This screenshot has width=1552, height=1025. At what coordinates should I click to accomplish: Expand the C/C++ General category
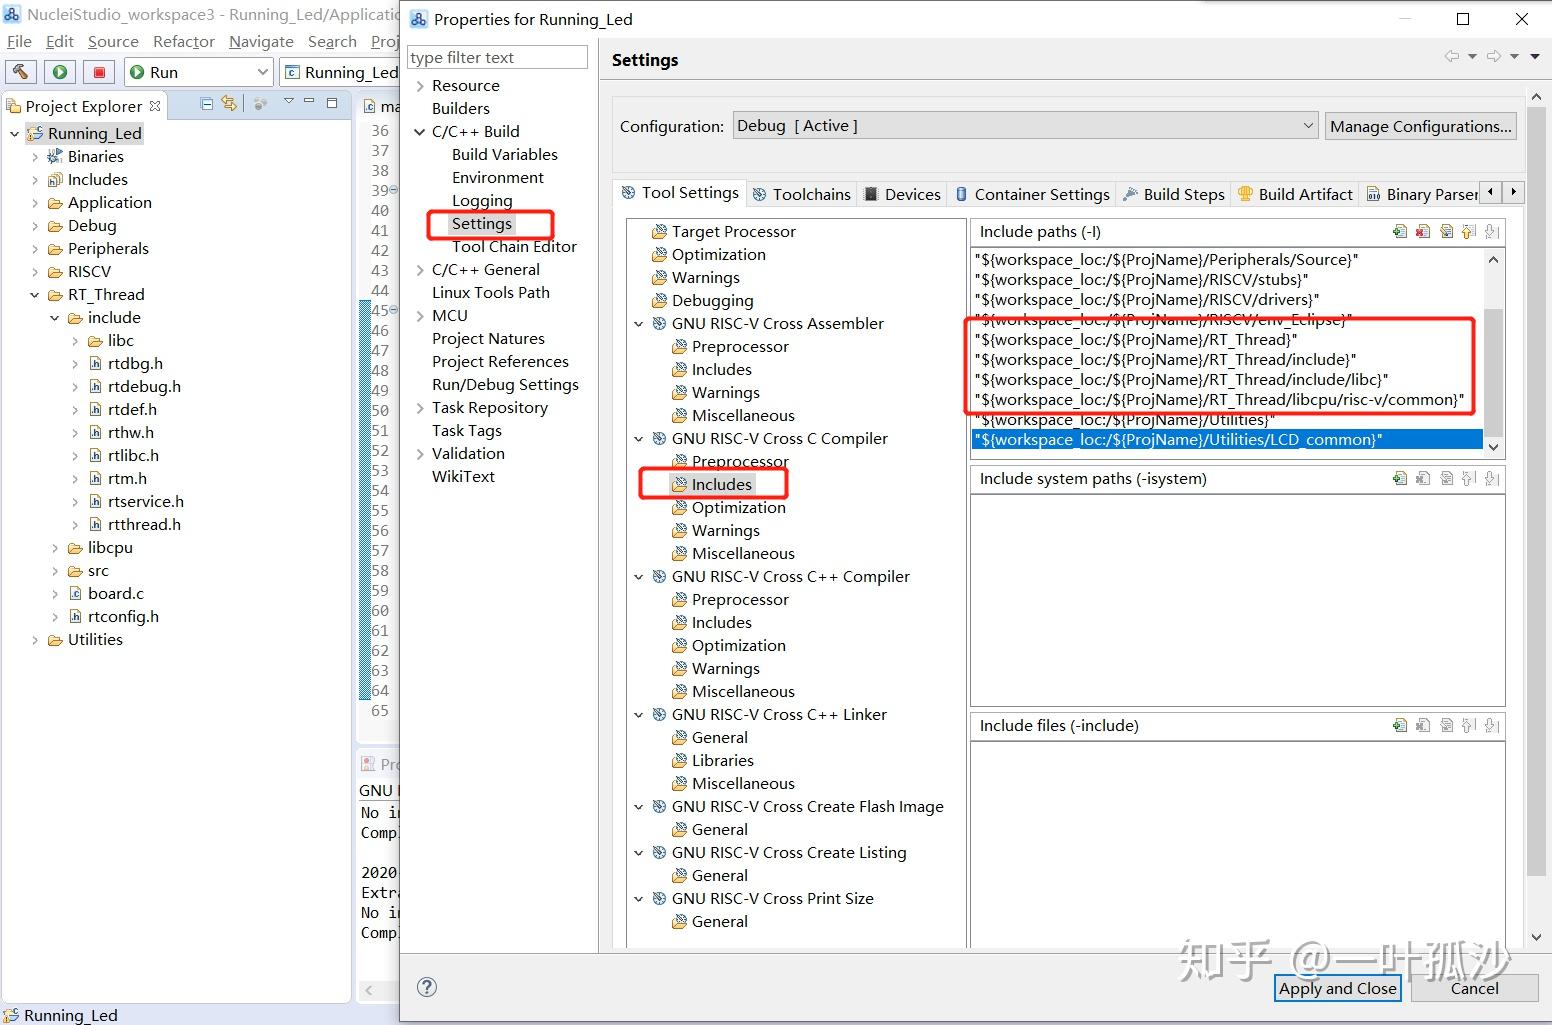(x=420, y=269)
